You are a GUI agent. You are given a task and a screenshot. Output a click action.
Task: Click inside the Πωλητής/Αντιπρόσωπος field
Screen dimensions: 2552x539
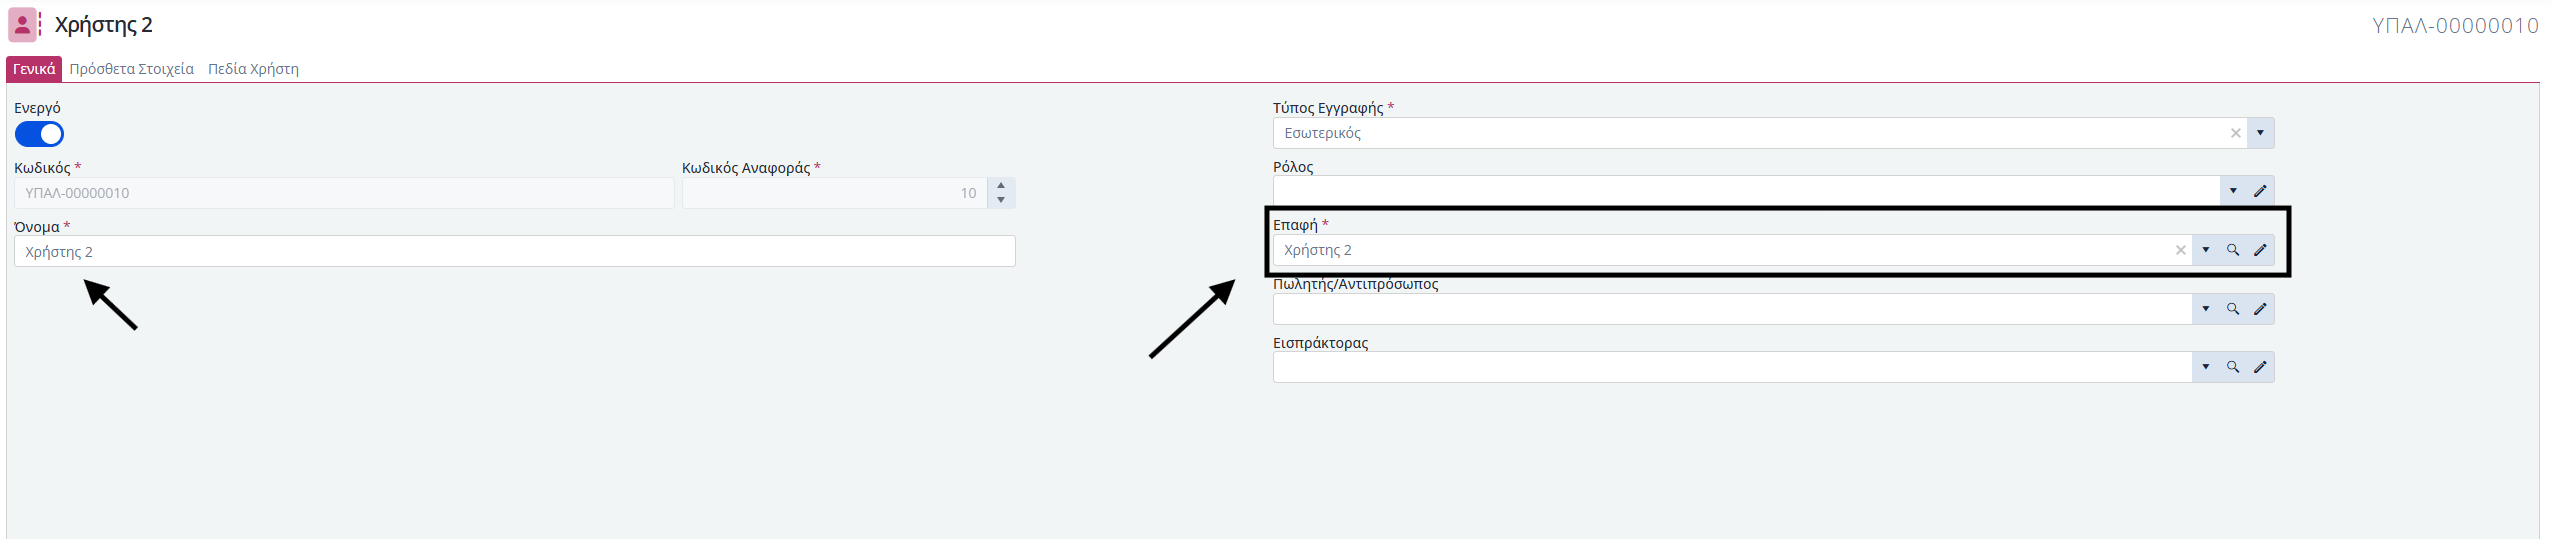coord(1732,309)
